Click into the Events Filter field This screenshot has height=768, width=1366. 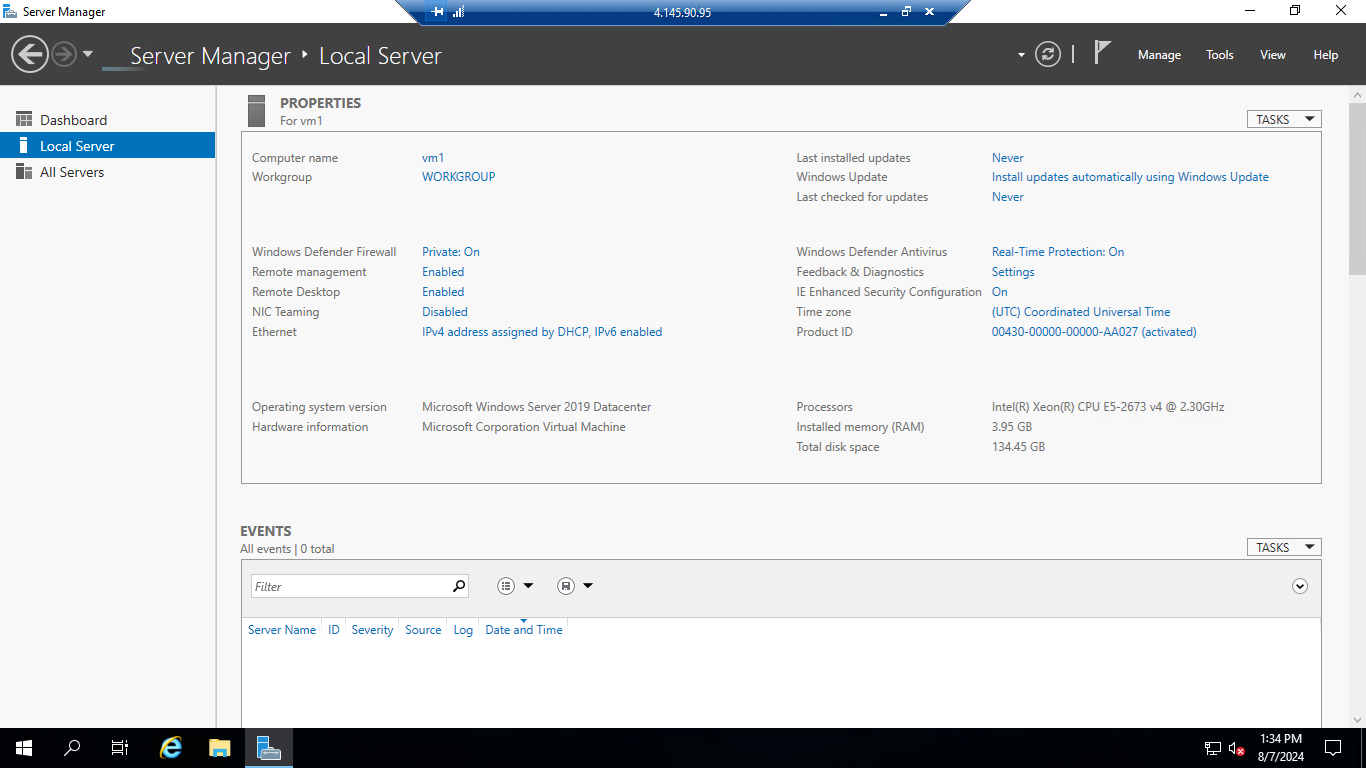pyautogui.click(x=350, y=586)
